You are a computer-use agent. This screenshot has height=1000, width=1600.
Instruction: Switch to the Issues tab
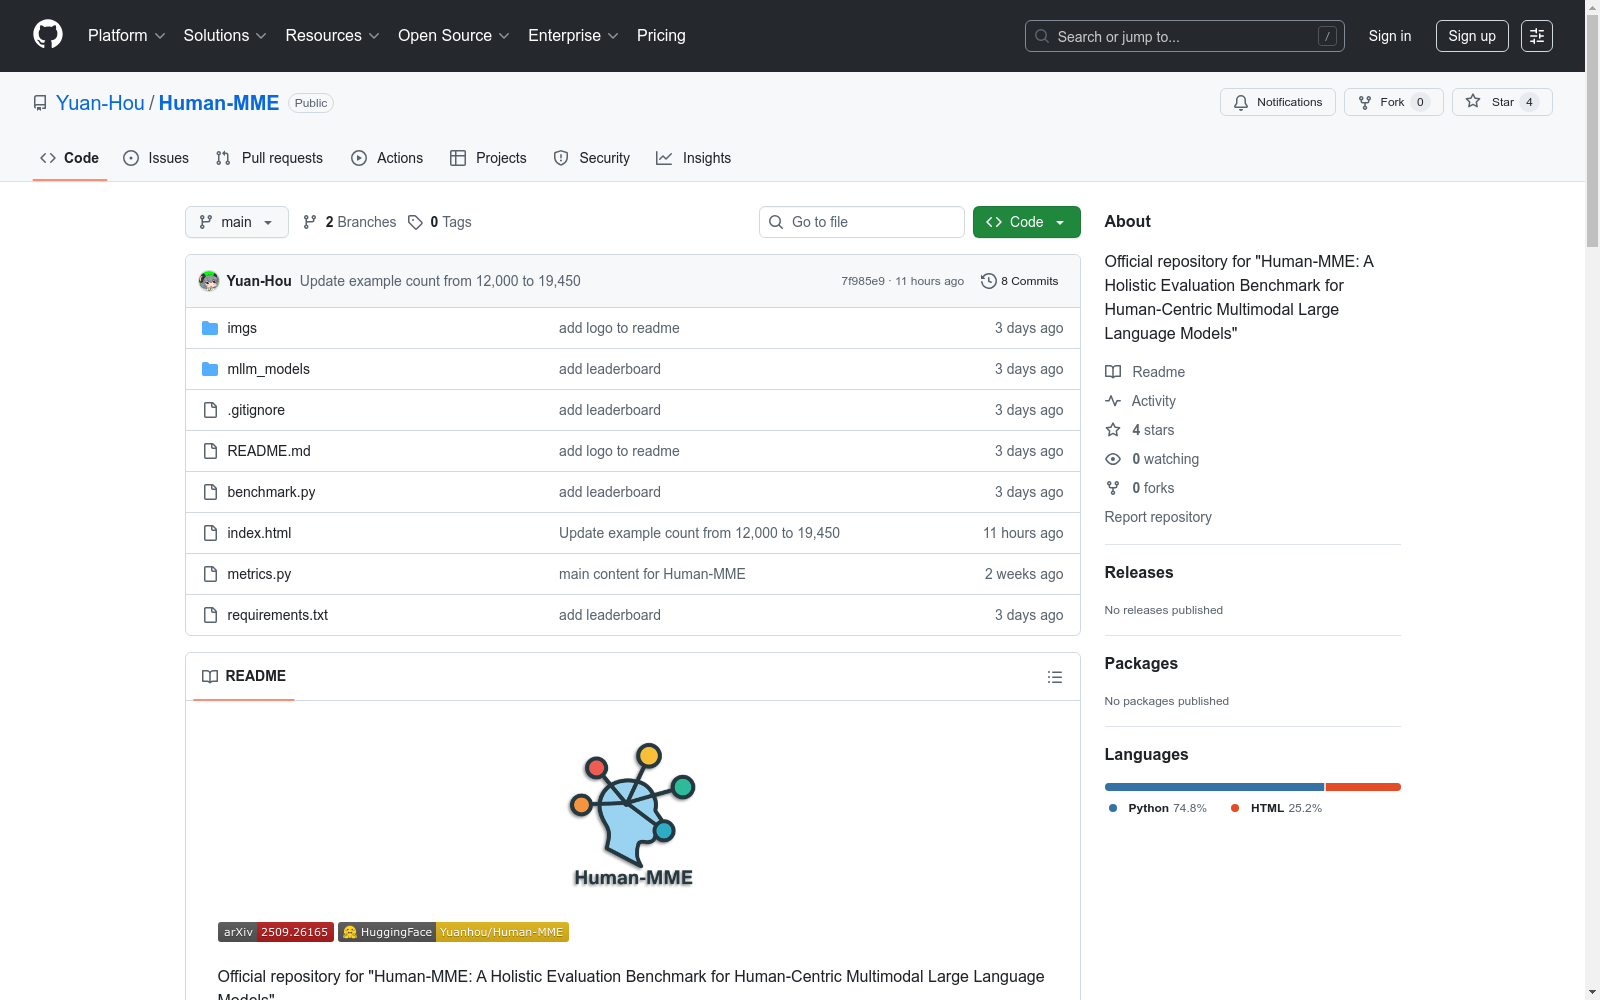point(156,158)
